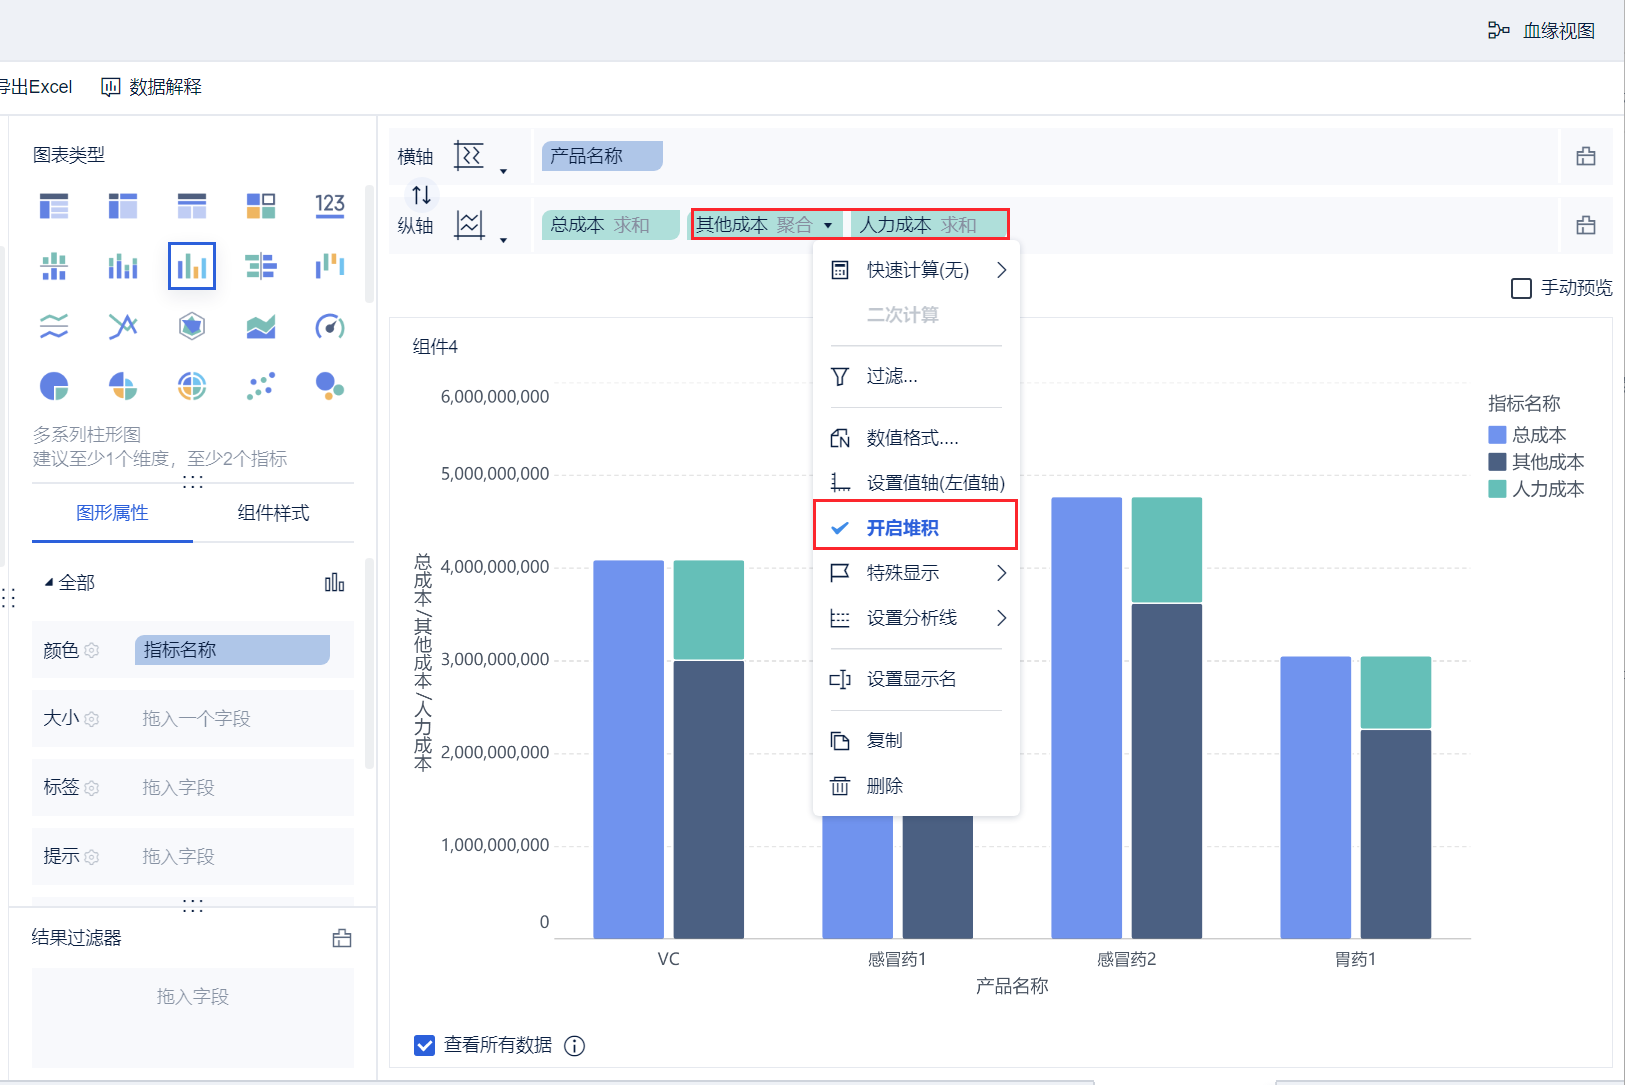Select 设置显示名 in the context menu
The height and width of the screenshot is (1085, 1625).
pyautogui.click(x=915, y=679)
